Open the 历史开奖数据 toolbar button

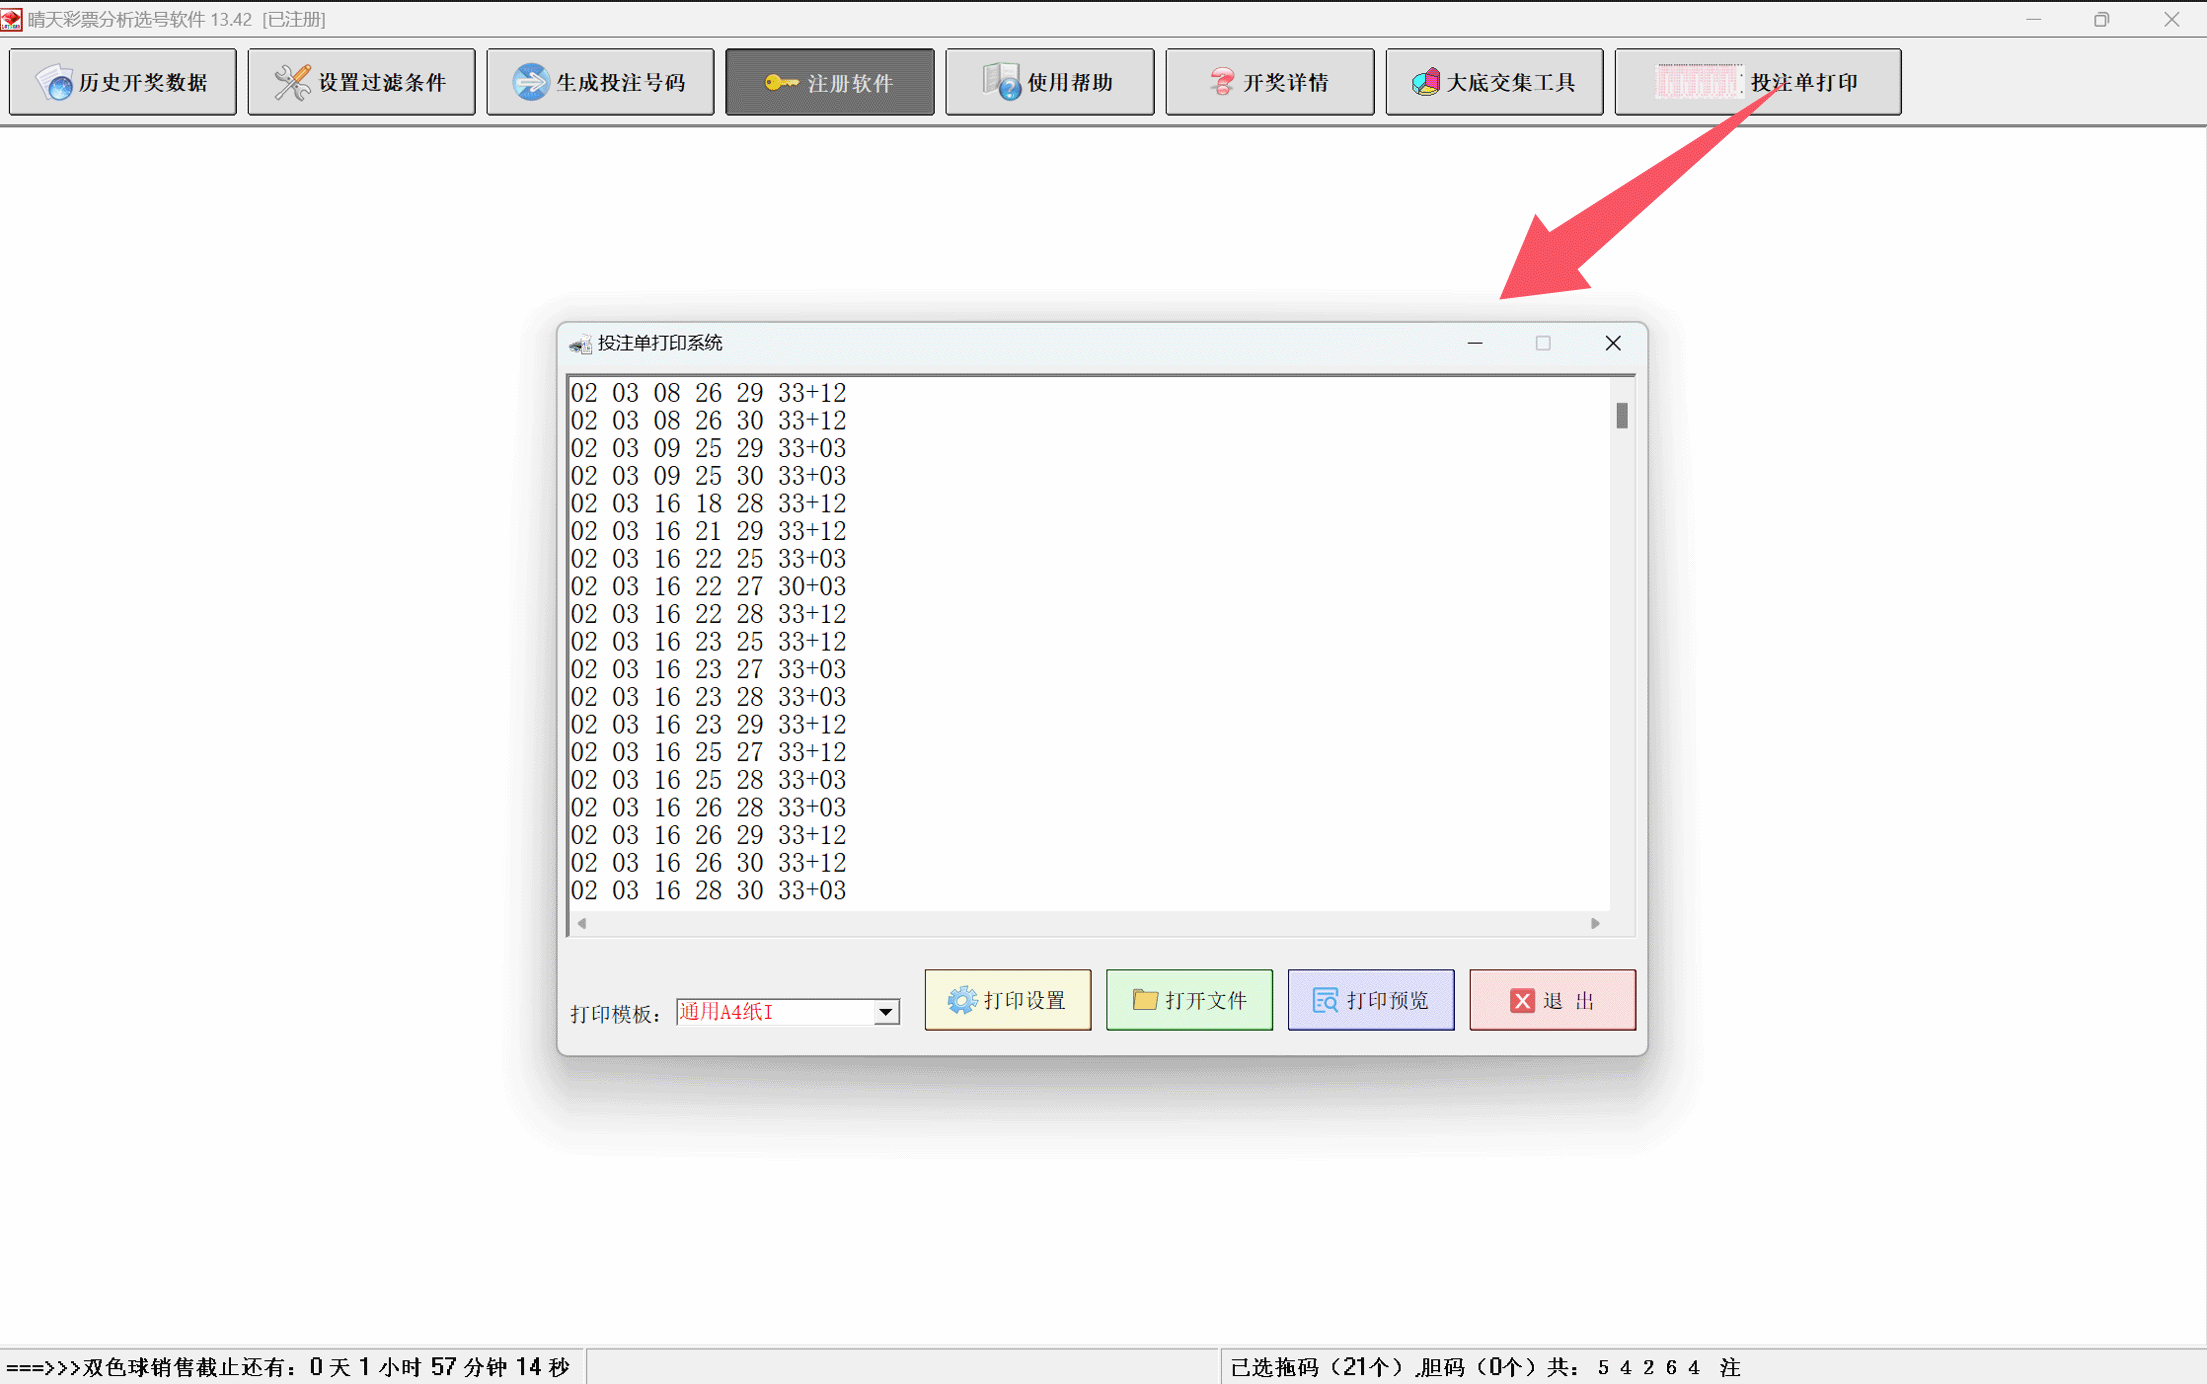click(122, 82)
